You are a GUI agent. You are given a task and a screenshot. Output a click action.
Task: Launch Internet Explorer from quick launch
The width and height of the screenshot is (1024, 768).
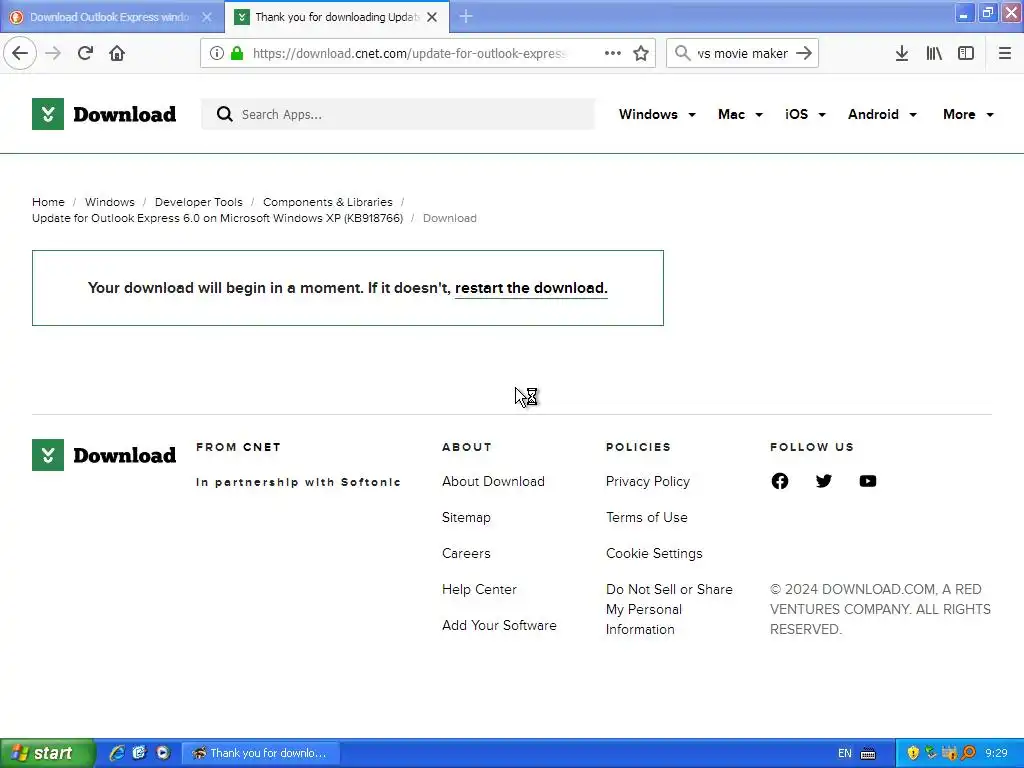tap(117, 753)
